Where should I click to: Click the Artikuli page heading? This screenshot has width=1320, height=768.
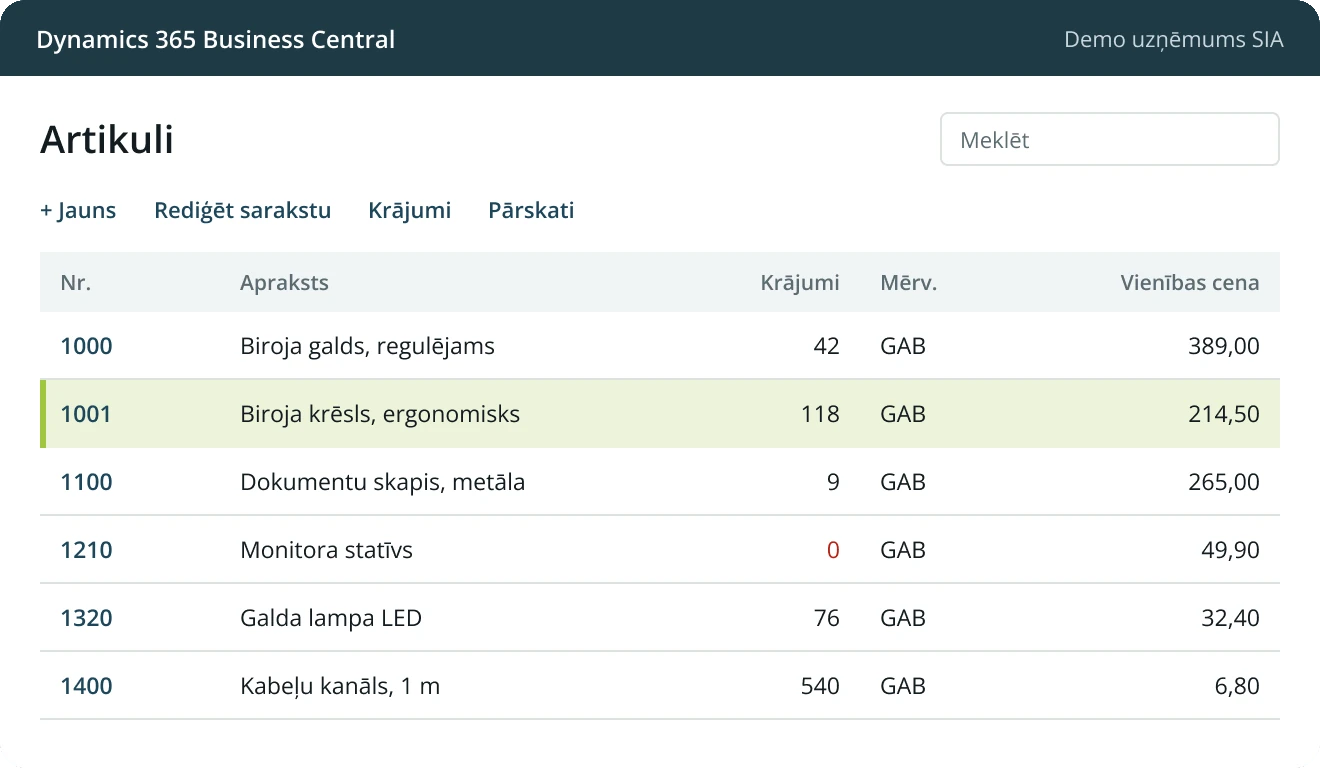pos(107,139)
